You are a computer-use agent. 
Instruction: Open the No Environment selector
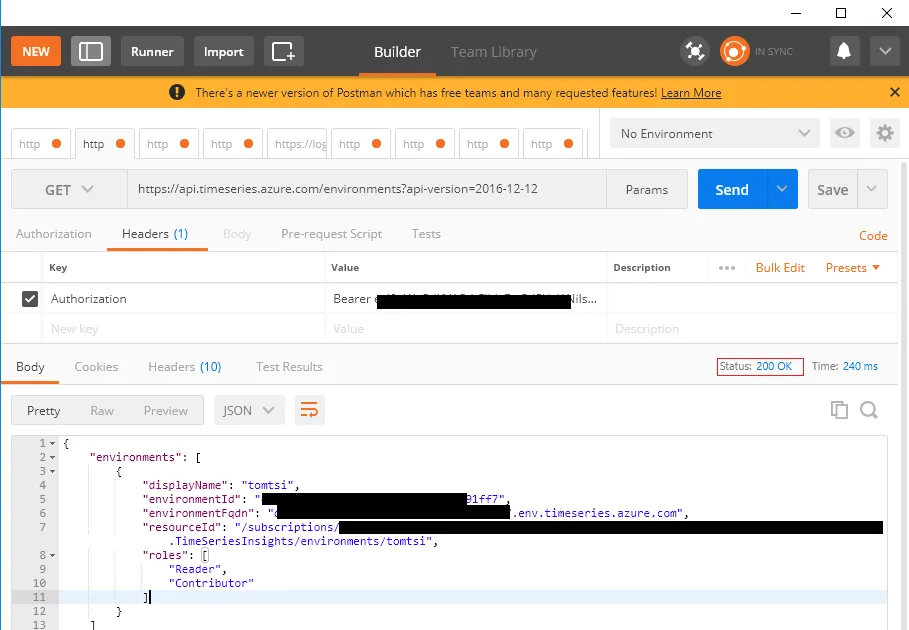click(715, 133)
